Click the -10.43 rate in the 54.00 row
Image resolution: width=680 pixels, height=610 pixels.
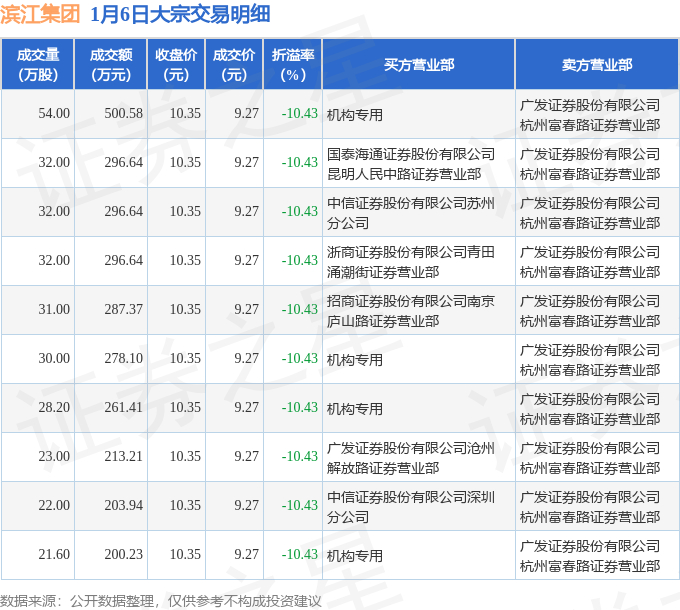(x=300, y=114)
